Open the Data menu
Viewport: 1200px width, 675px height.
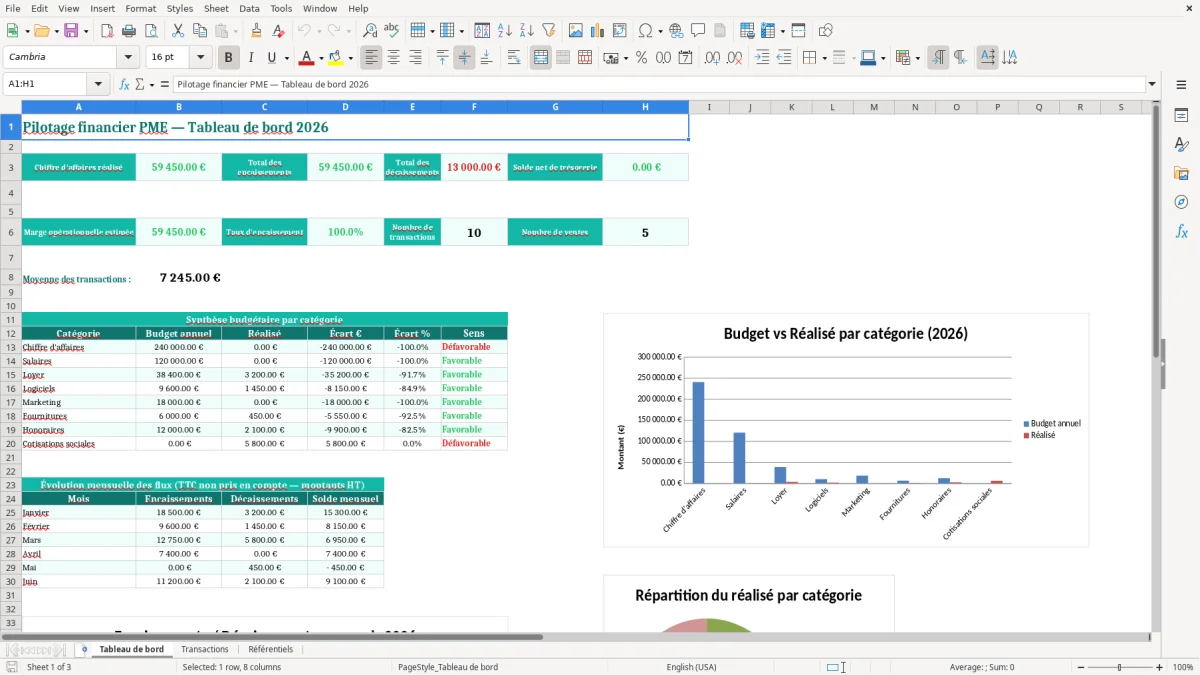point(249,8)
